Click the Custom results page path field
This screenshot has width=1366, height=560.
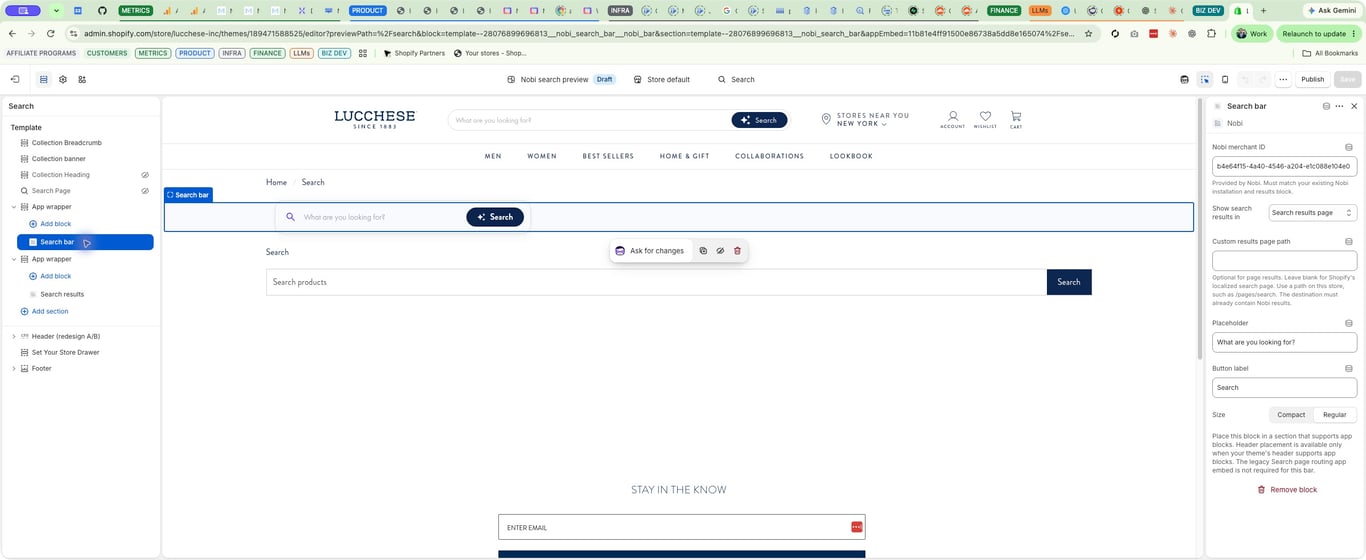(1284, 260)
